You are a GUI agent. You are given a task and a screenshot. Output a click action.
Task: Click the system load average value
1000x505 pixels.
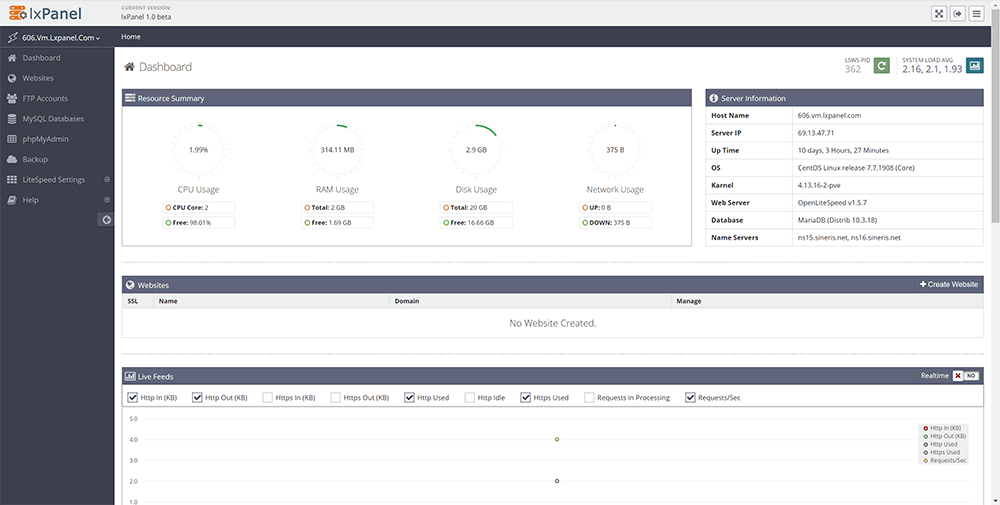tap(932, 70)
